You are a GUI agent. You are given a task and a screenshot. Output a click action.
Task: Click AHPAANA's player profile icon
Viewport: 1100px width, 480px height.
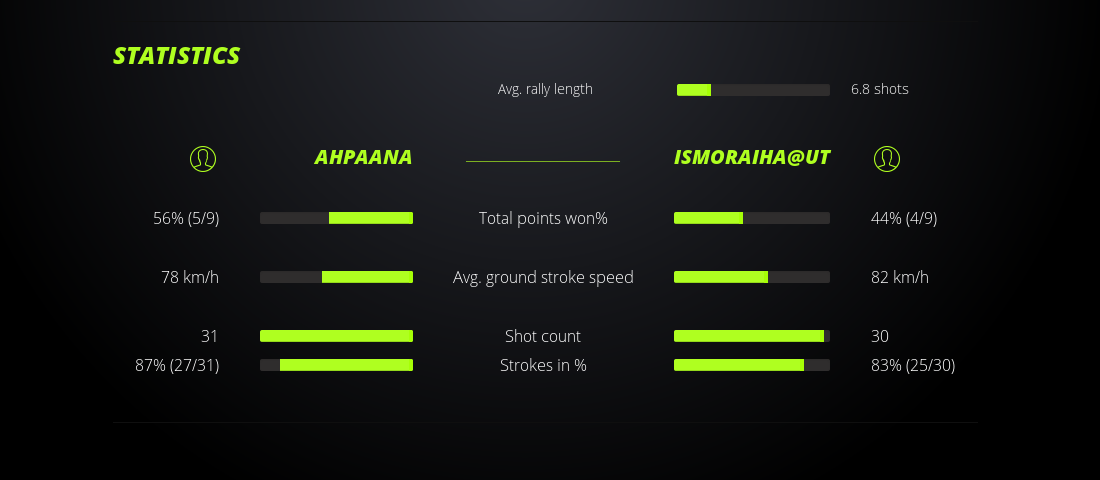click(x=203, y=158)
